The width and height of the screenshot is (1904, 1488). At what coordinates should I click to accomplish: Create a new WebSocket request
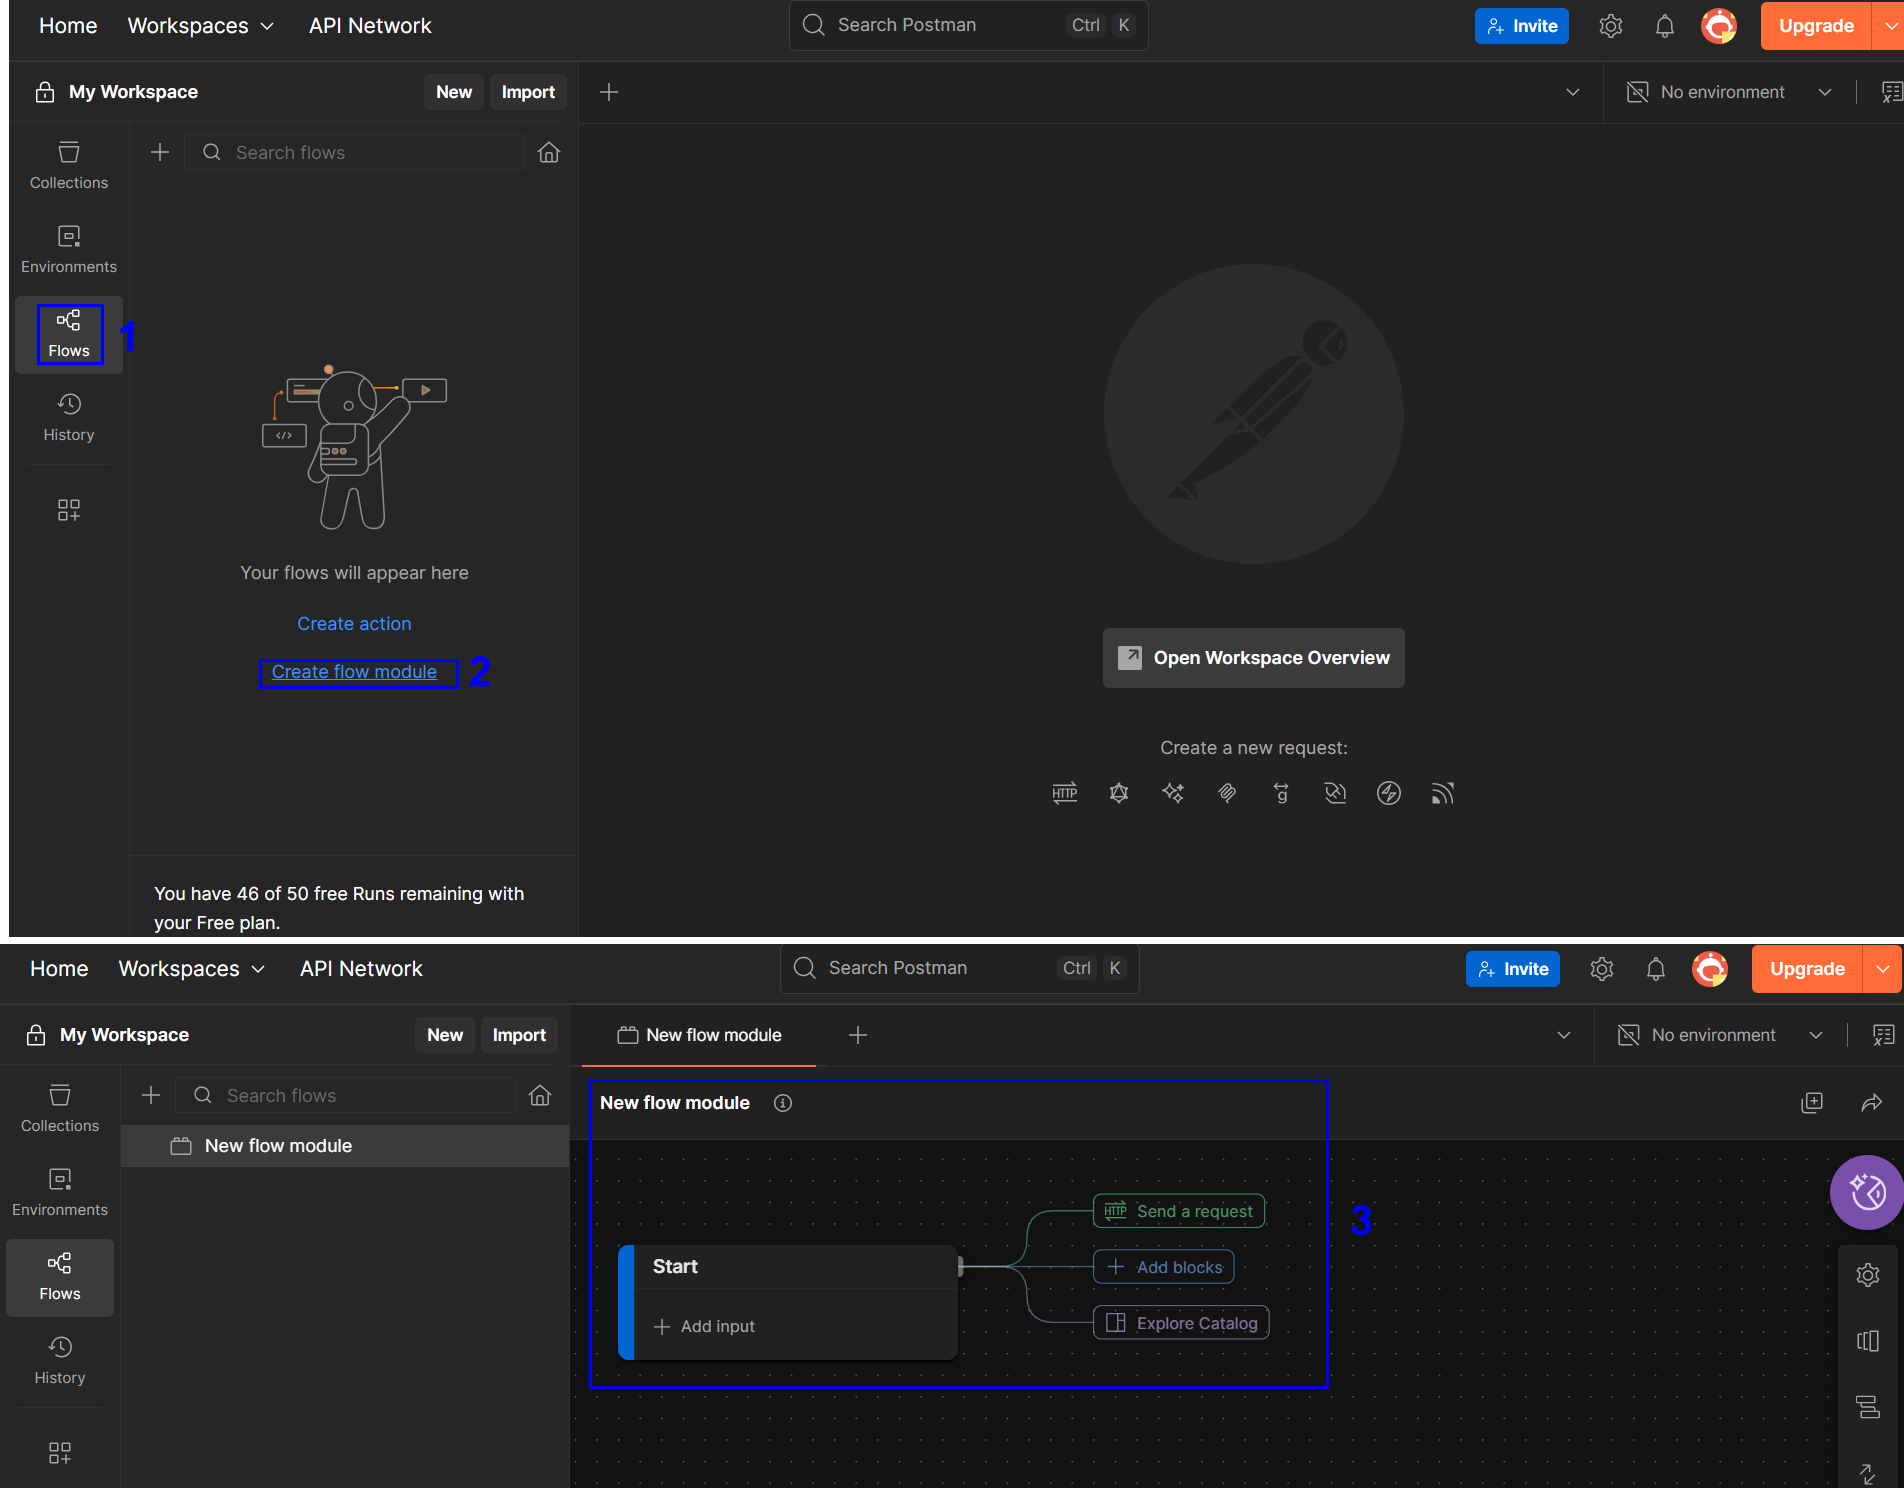(1335, 793)
